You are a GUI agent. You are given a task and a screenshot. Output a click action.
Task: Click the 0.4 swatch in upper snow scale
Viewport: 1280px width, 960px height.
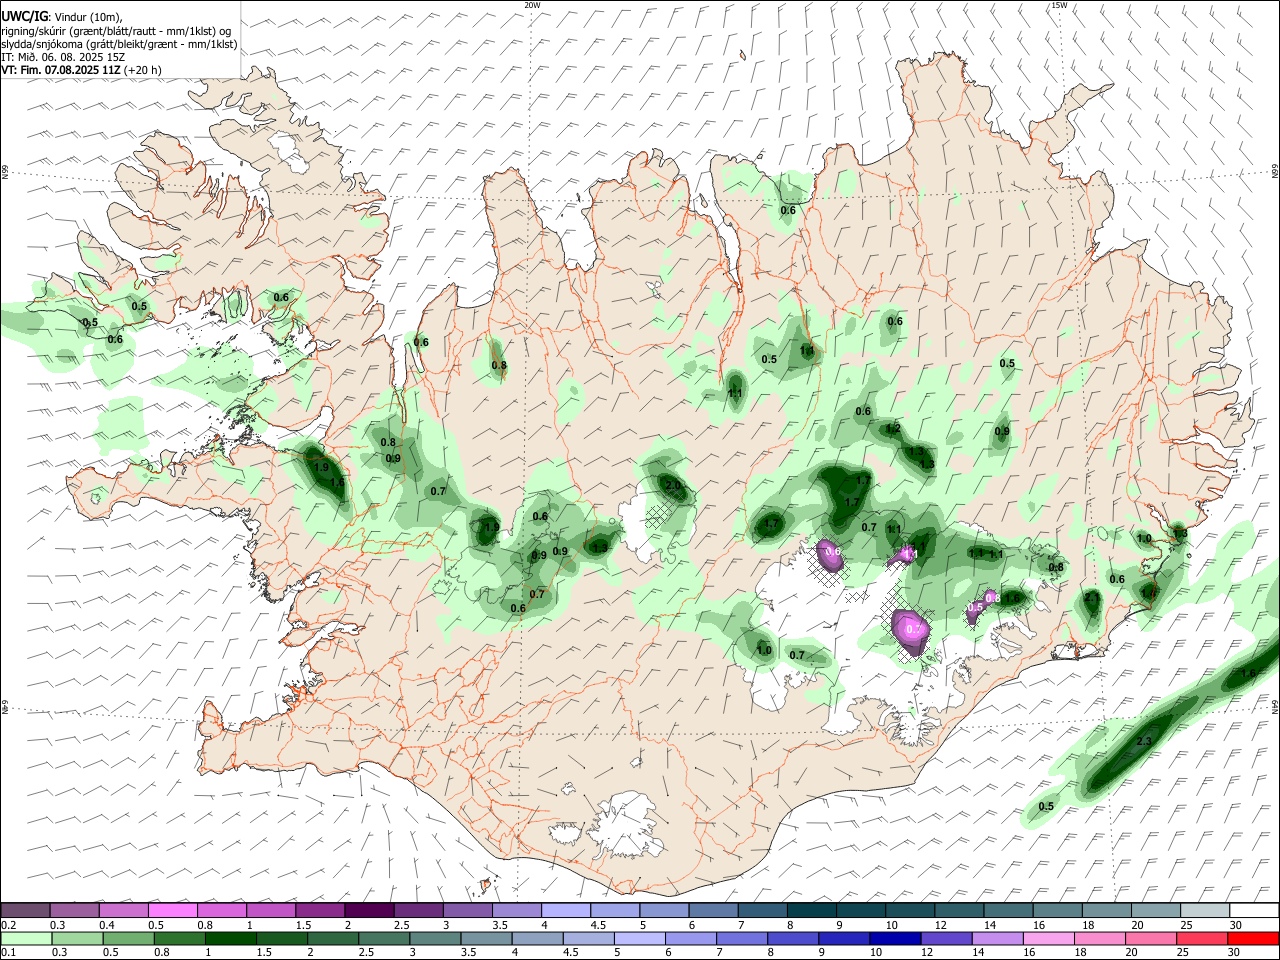pyautogui.click(x=124, y=910)
